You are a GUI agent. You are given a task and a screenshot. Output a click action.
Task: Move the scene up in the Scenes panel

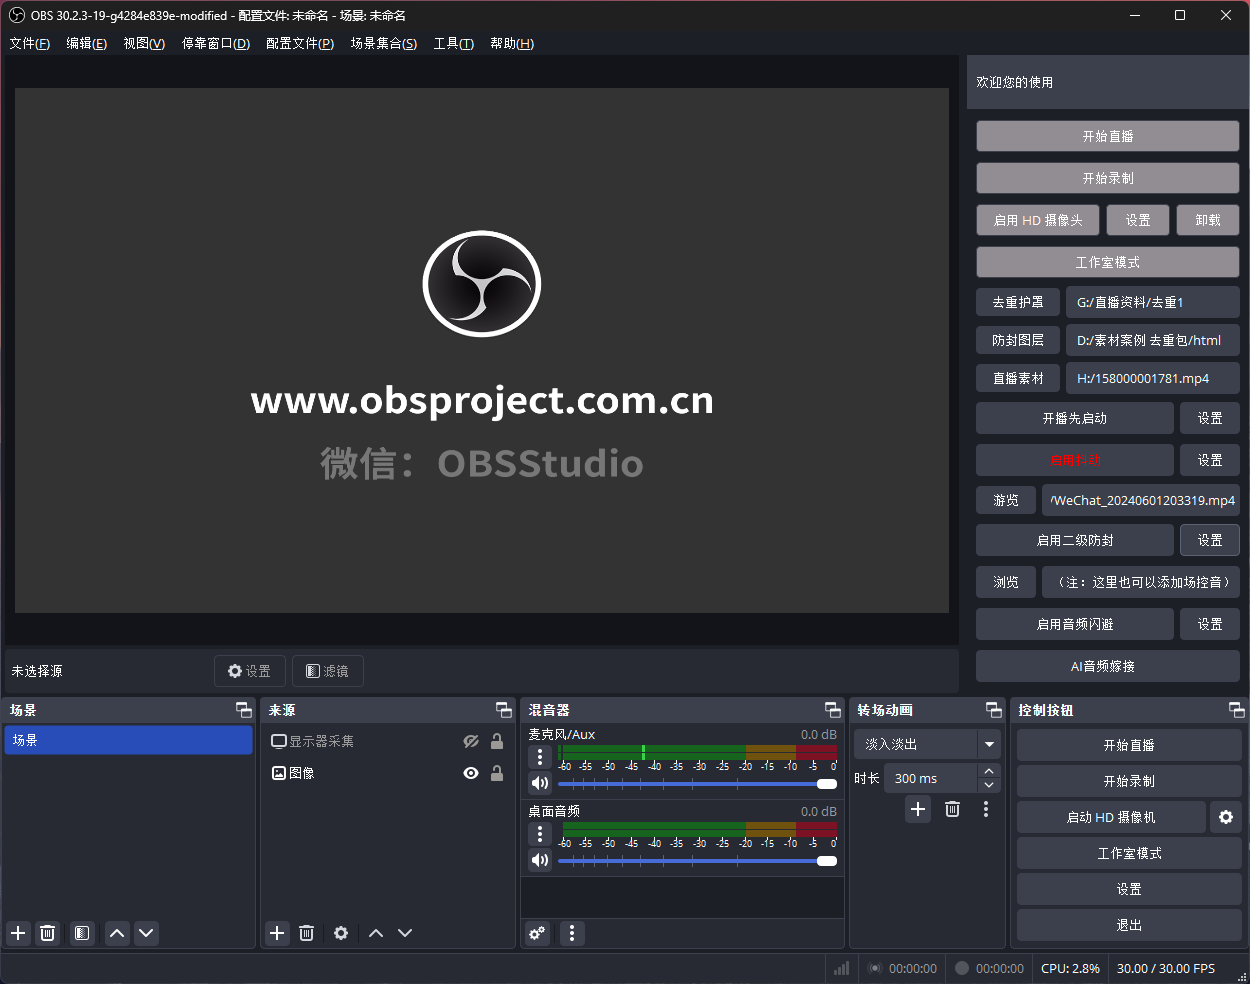click(x=117, y=933)
